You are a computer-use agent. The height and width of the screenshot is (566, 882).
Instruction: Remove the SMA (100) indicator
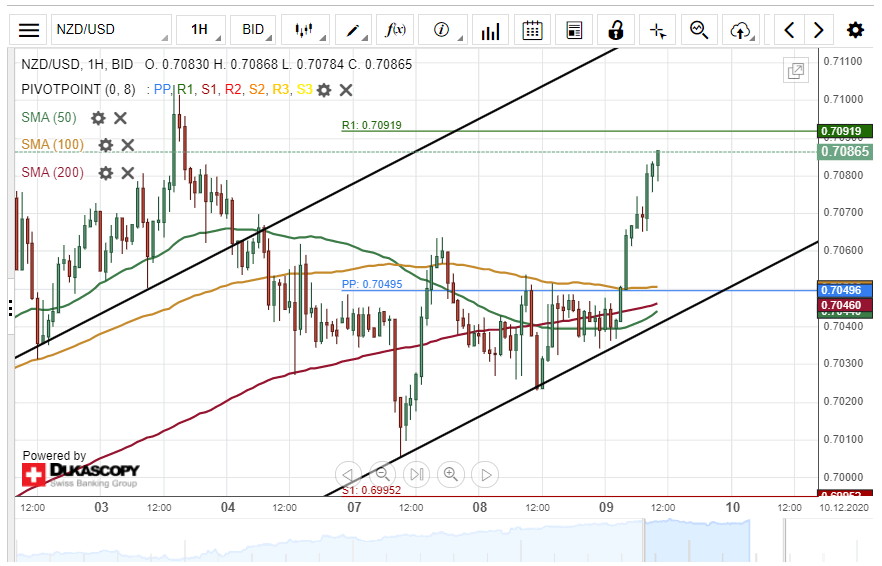coord(128,145)
